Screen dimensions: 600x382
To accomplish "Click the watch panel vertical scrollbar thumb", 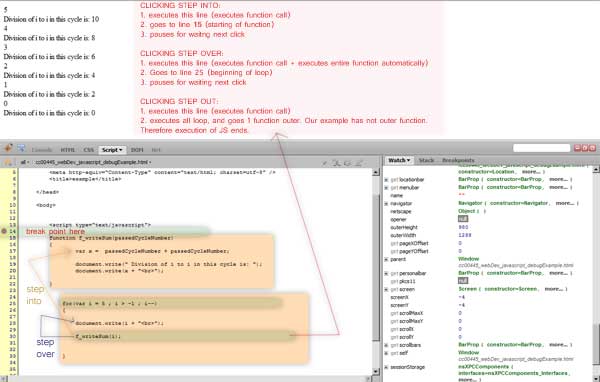I will (x=596, y=344).
